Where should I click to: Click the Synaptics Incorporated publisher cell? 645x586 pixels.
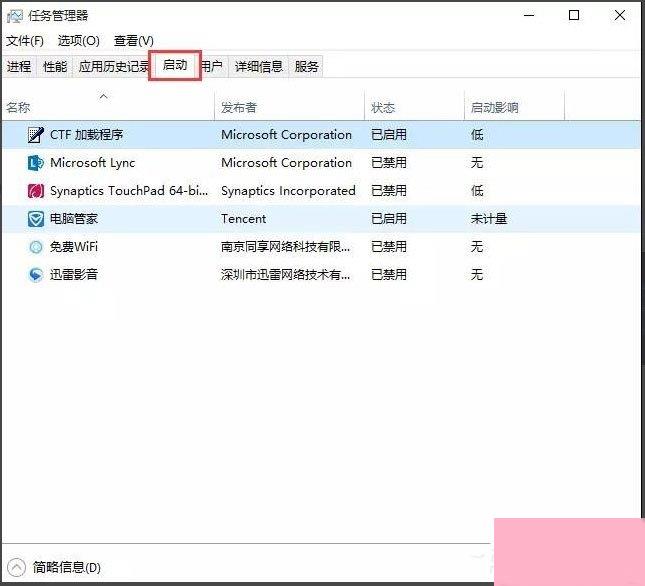coord(288,191)
